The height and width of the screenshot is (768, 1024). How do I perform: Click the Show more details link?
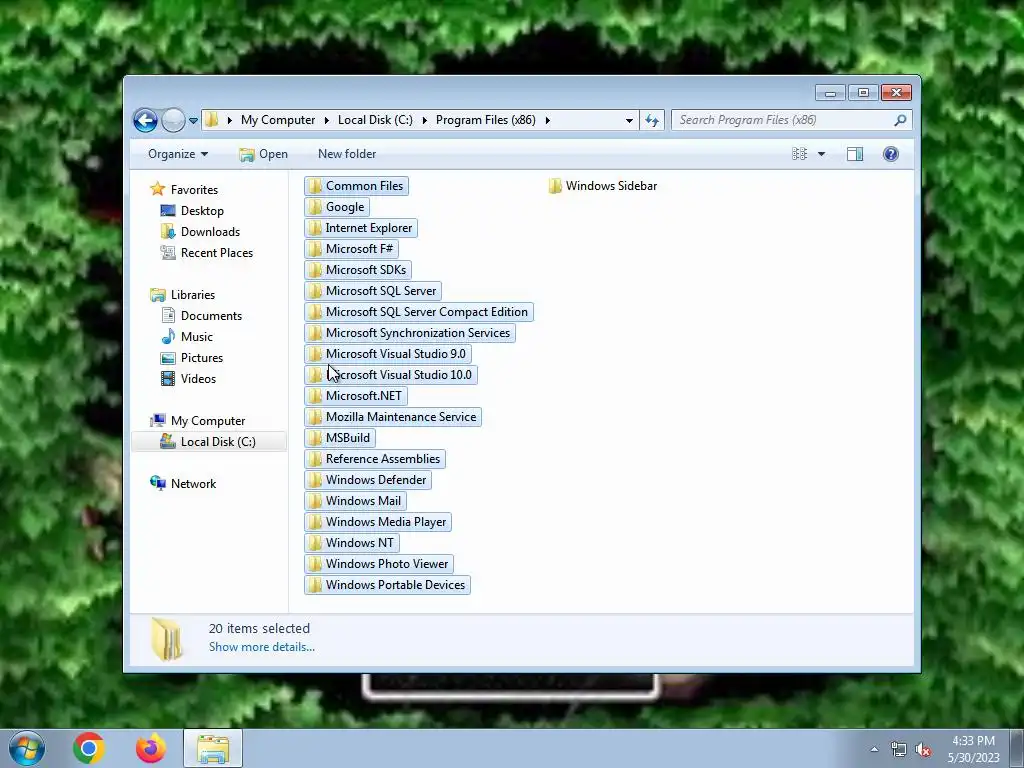[261, 647]
